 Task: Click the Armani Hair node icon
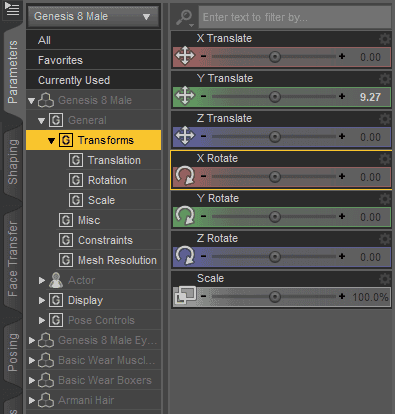pyautogui.click(x=46, y=400)
